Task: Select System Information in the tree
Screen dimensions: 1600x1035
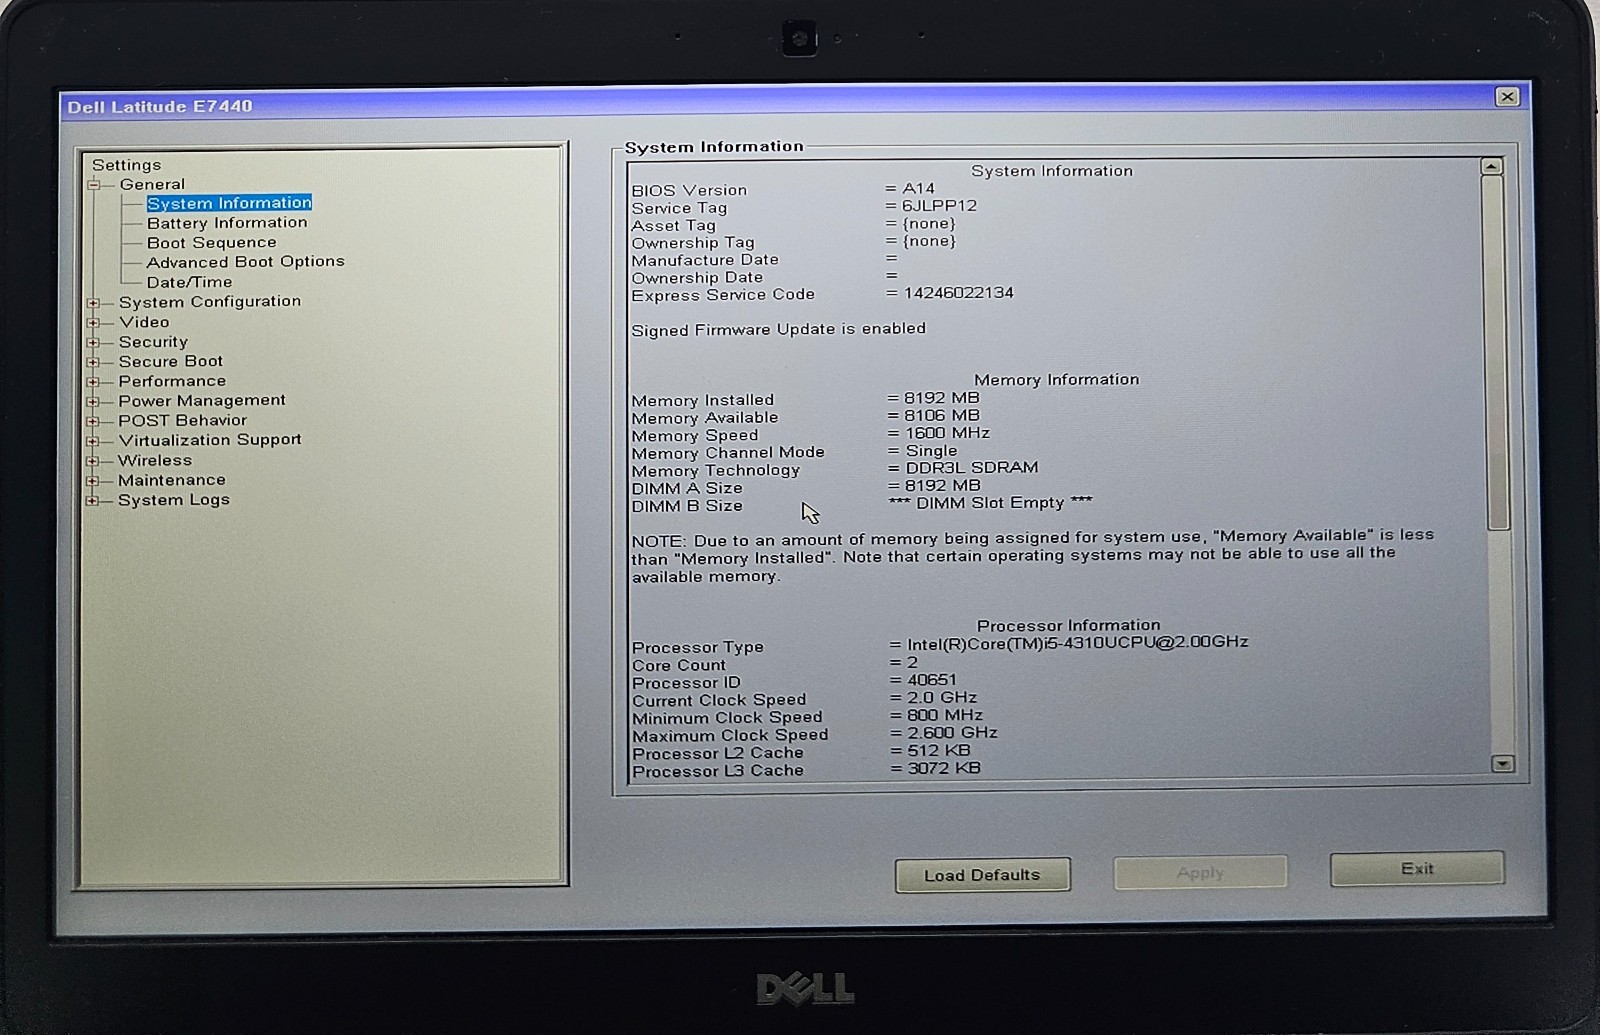Action: pos(229,203)
